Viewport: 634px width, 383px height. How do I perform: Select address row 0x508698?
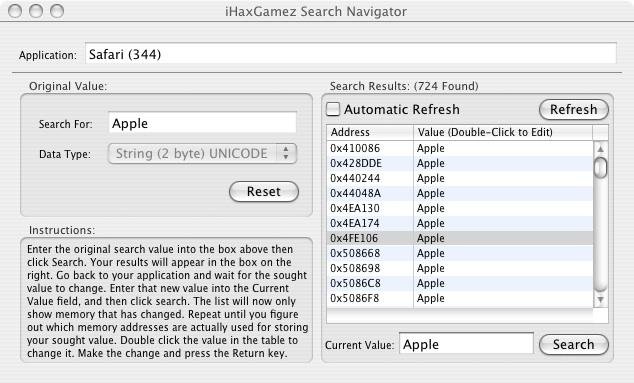click(x=460, y=268)
